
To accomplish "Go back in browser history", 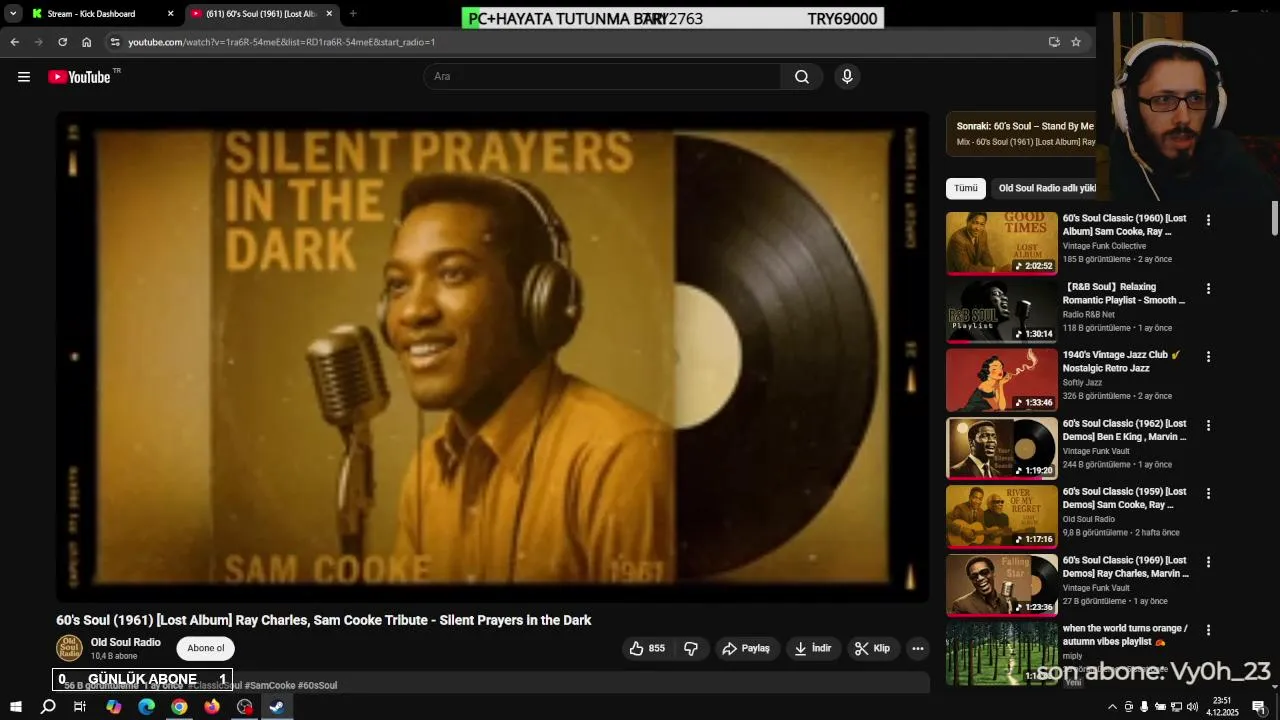I will coord(14,42).
